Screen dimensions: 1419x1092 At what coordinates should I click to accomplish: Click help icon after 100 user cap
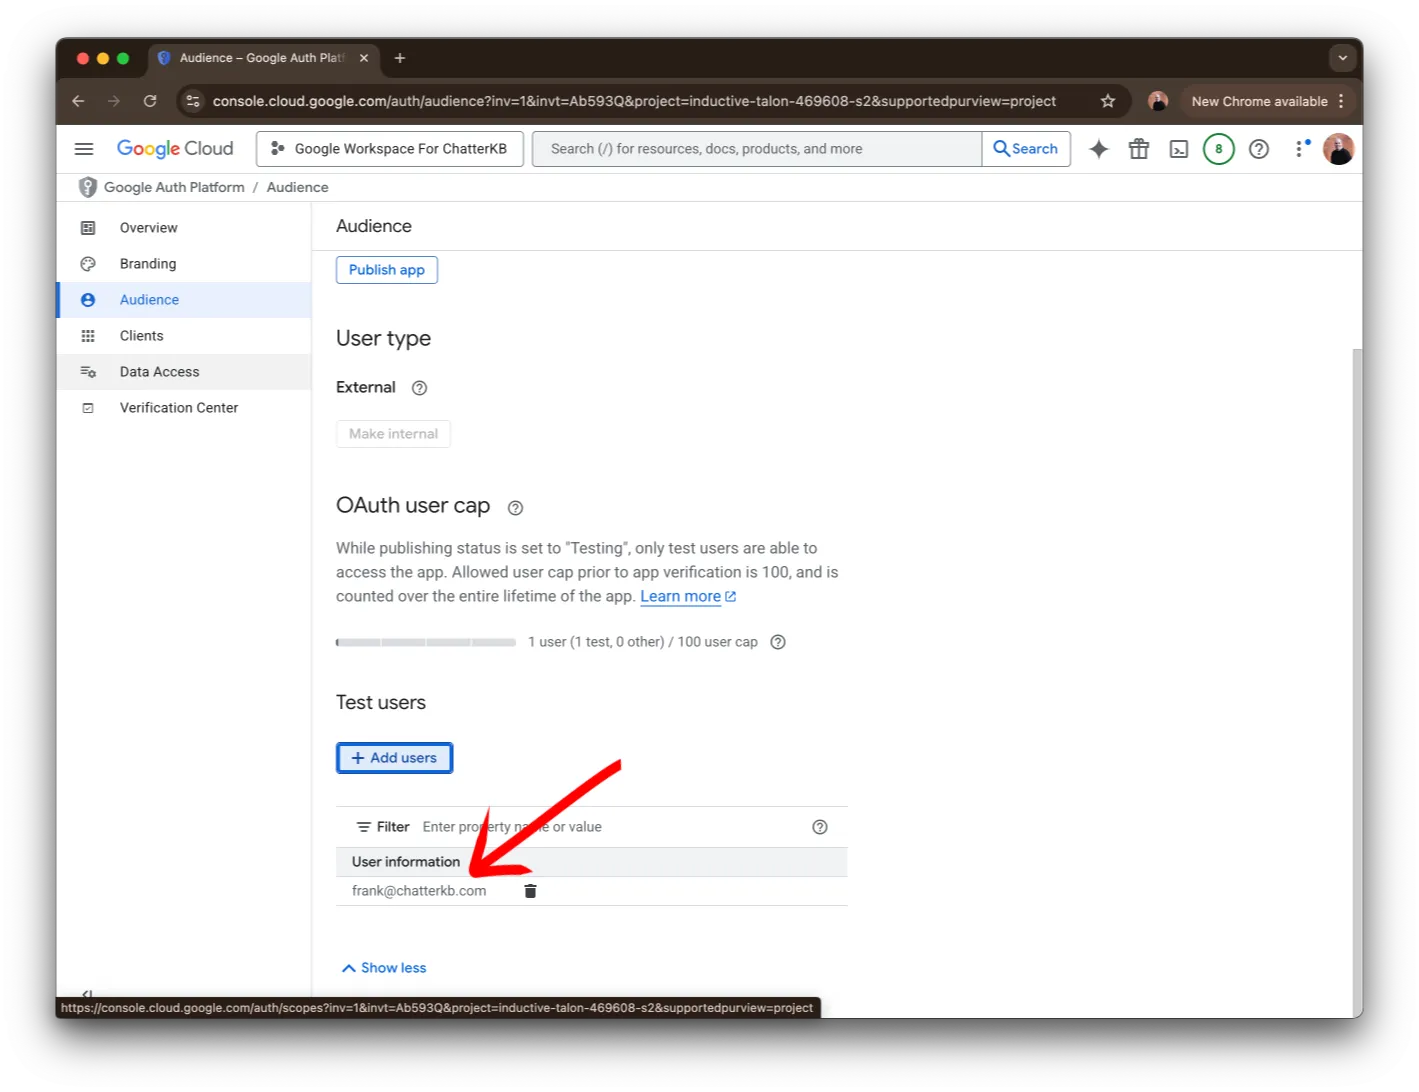click(778, 642)
